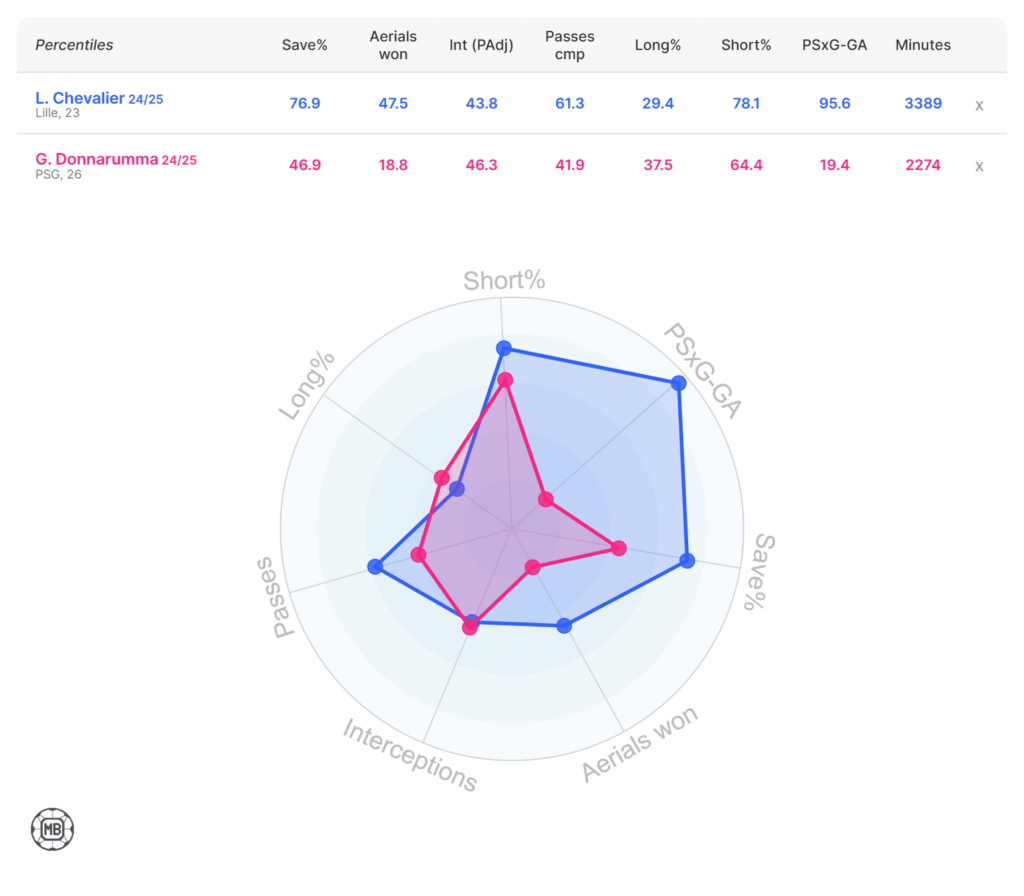Click the Save% column header
The height and width of the screenshot is (896, 1024).
point(305,45)
